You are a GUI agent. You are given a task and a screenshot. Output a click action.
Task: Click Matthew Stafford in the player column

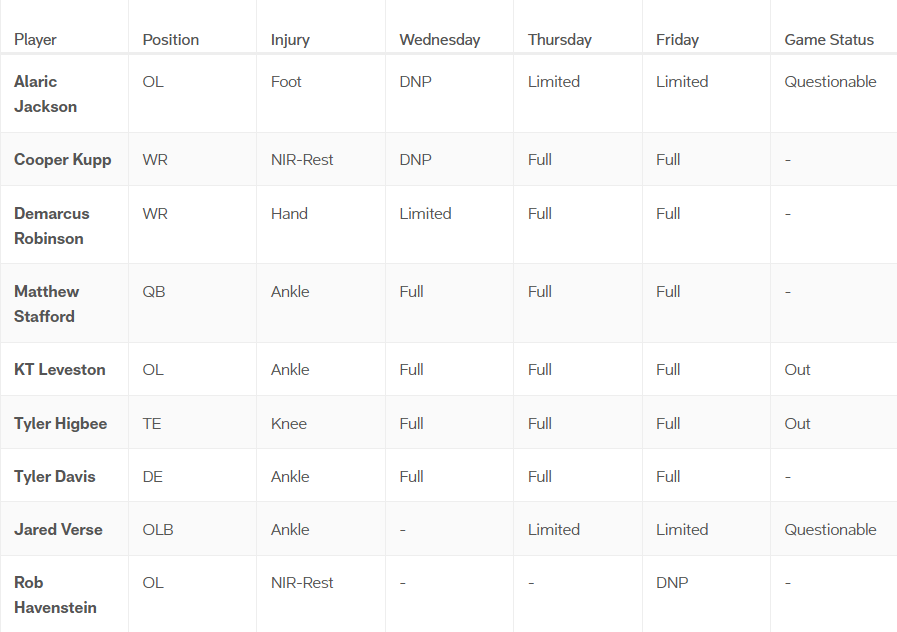tap(46, 304)
